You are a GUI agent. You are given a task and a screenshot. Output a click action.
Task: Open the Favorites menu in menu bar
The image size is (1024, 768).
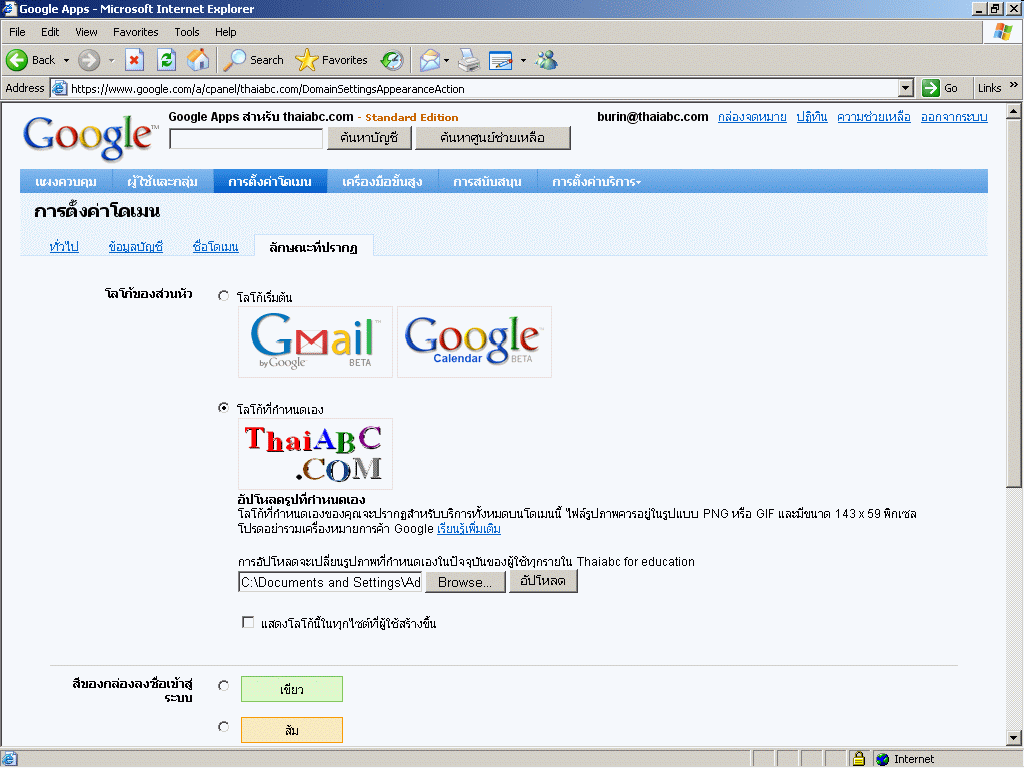135,32
